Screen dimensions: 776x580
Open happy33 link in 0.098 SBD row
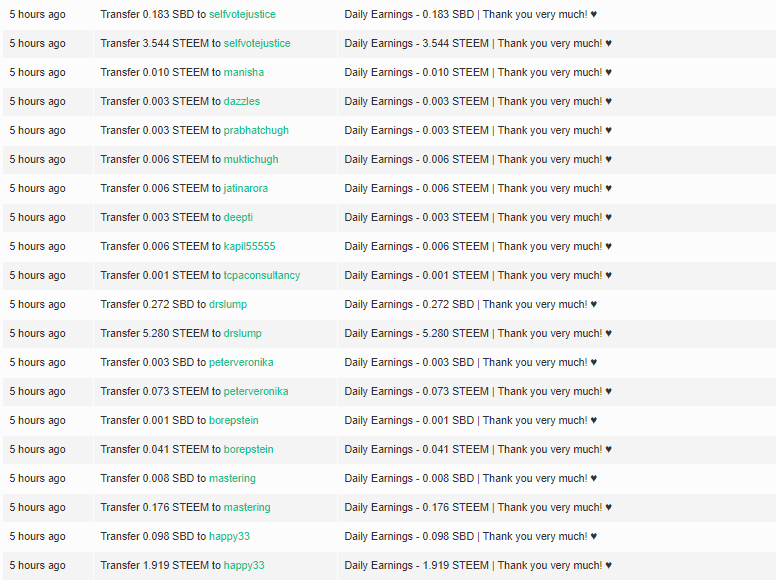pos(229,536)
